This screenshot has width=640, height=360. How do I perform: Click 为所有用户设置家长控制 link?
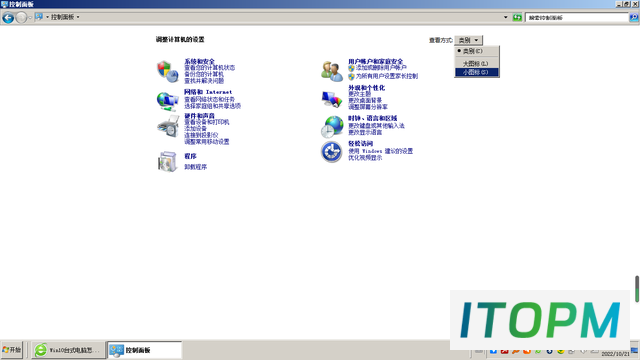pyautogui.click(x=387, y=76)
